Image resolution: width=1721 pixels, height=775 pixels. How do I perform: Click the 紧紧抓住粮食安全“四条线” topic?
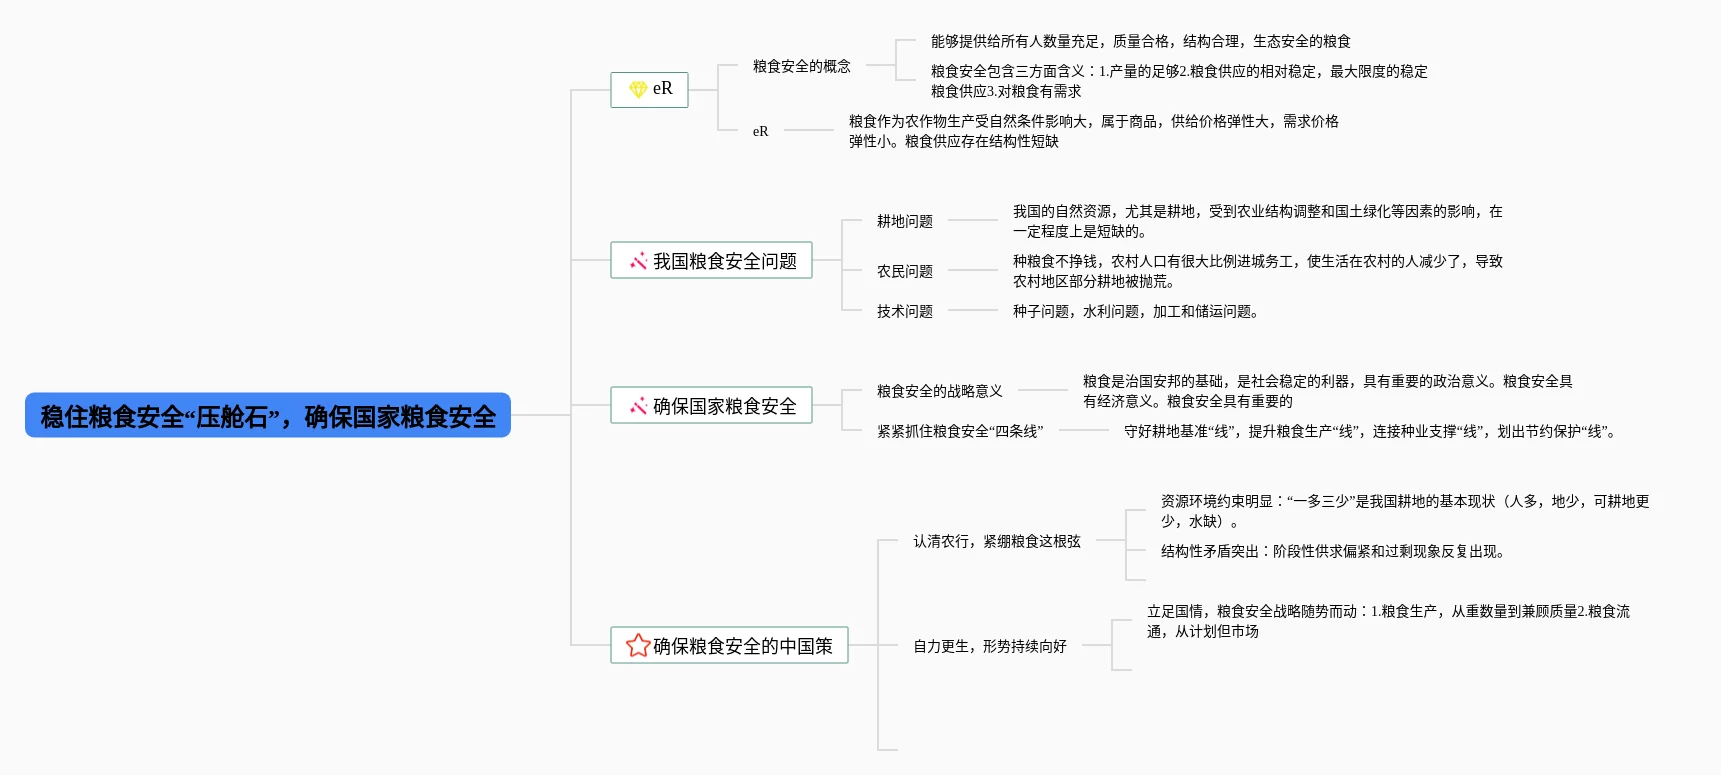pyautogui.click(x=959, y=431)
